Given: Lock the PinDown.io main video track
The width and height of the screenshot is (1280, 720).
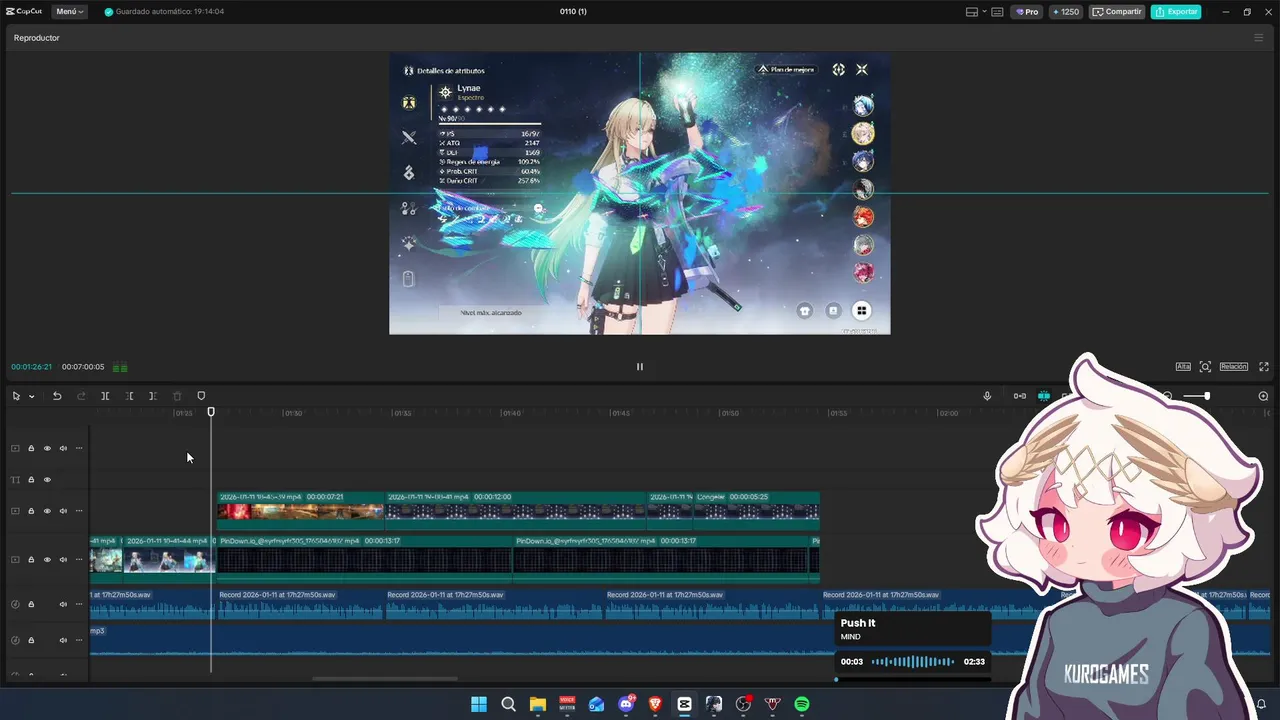Looking at the screenshot, I should click(x=31, y=560).
